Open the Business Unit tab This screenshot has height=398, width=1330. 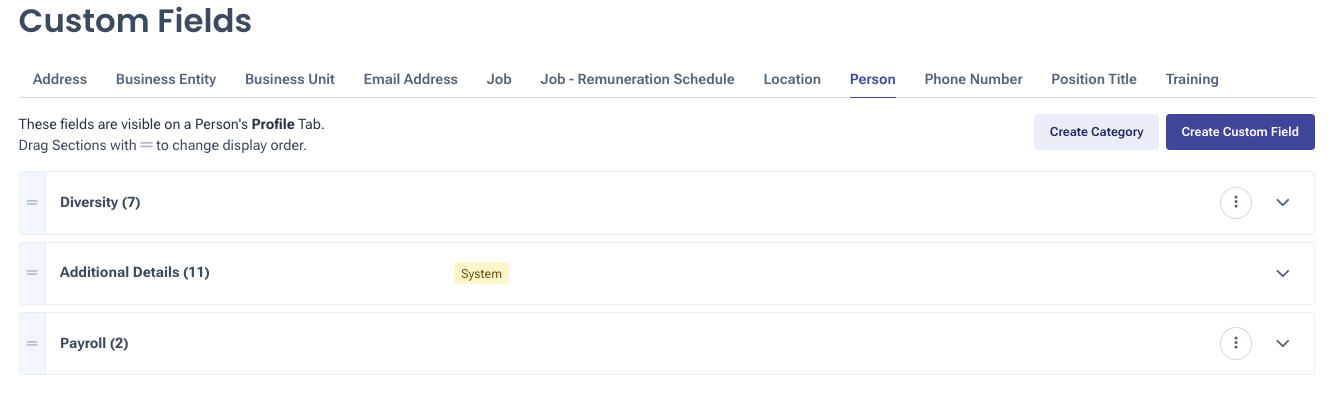(x=290, y=79)
